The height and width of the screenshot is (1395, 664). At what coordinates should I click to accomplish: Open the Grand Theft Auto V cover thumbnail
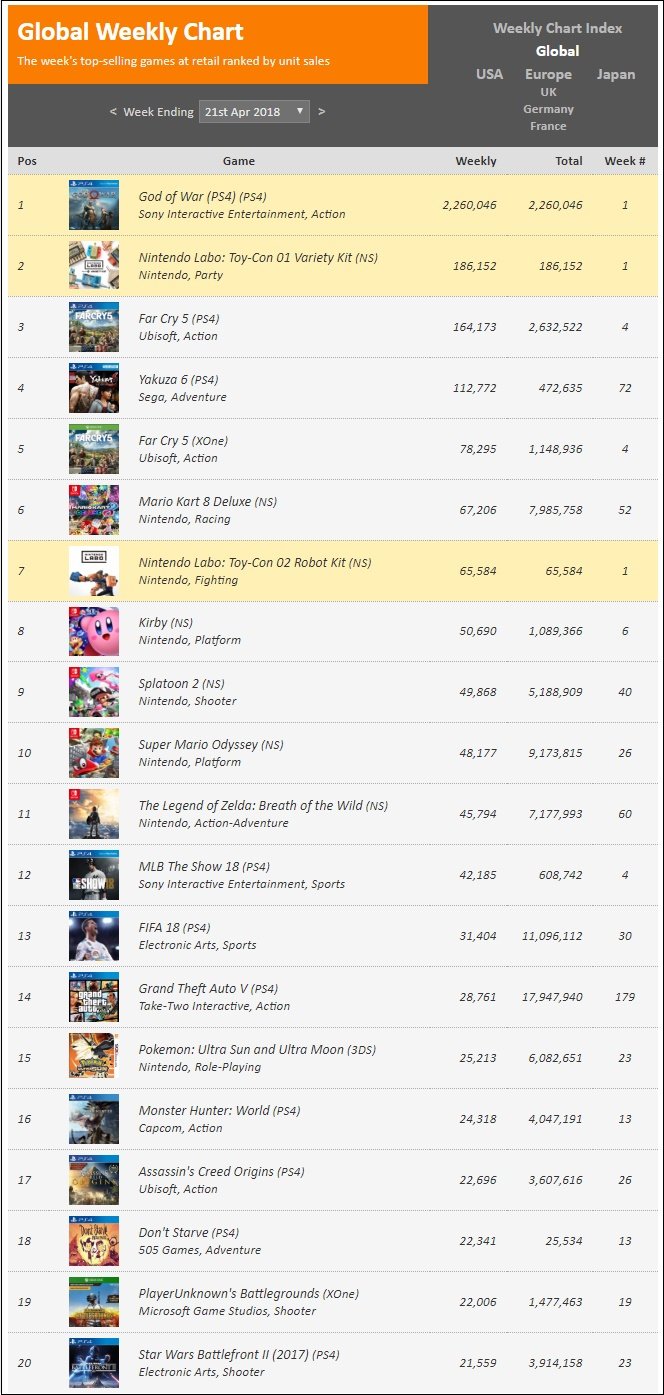pos(94,998)
